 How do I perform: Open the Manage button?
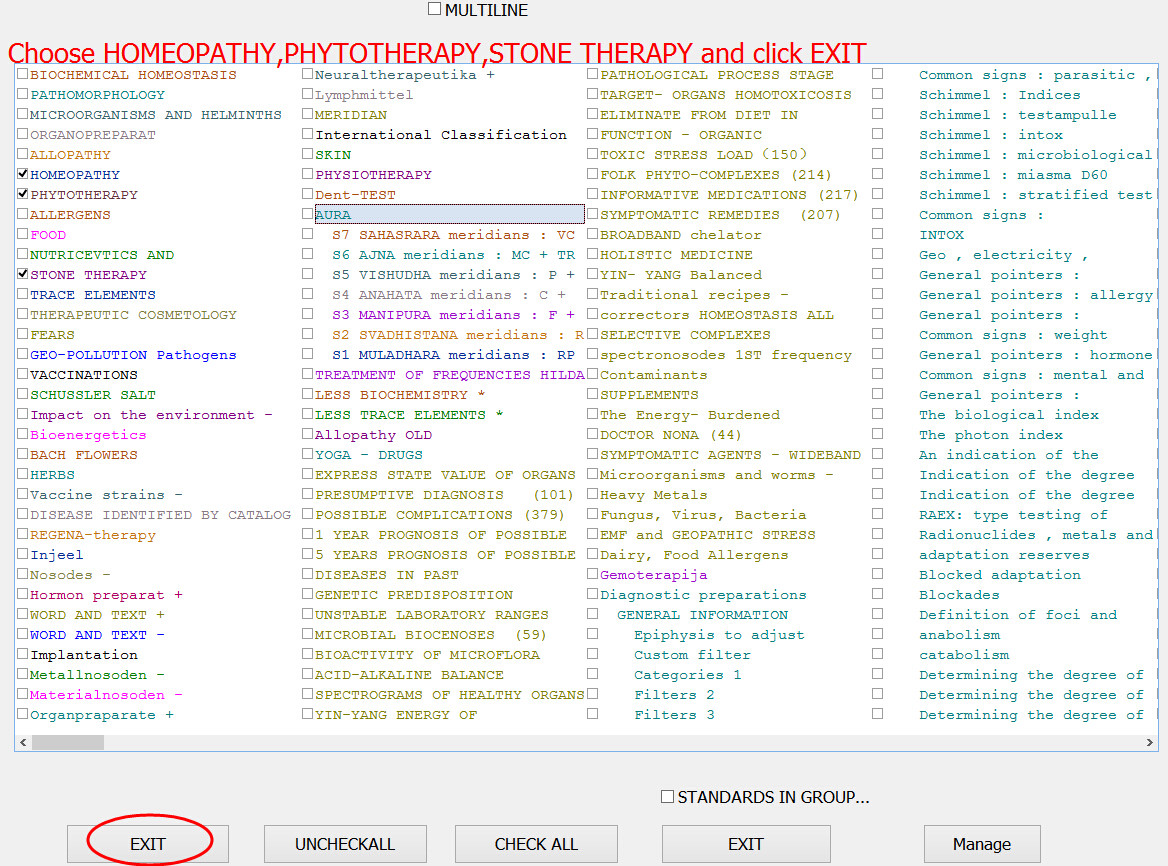point(981,844)
